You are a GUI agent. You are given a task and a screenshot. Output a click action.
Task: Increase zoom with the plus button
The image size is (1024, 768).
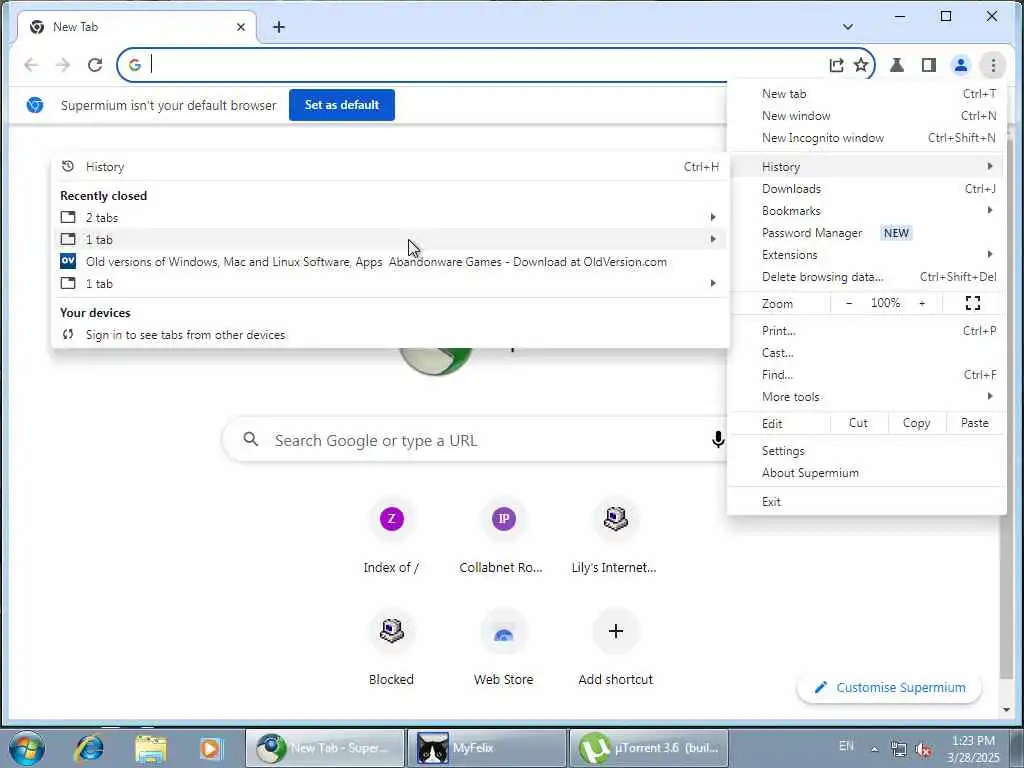click(x=921, y=303)
